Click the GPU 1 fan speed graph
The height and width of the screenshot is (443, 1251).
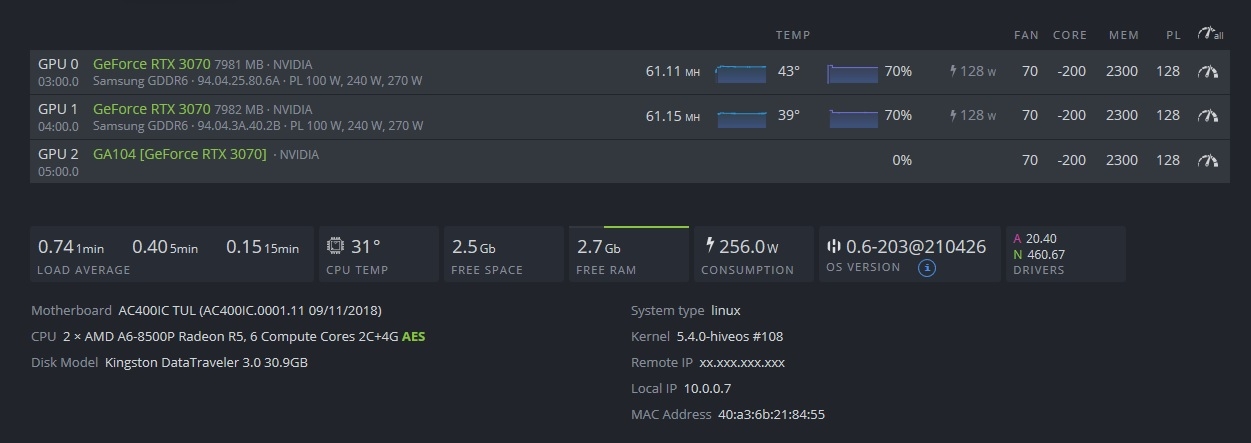[x=853, y=117]
